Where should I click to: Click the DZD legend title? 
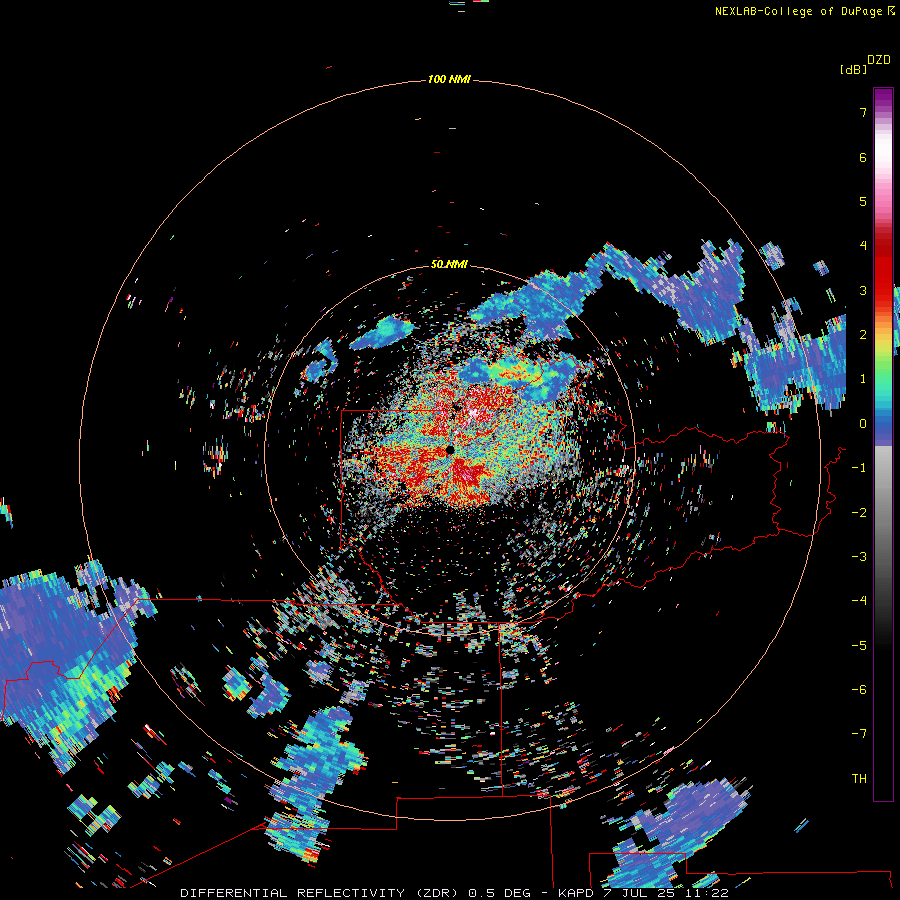tap(879, 60)
